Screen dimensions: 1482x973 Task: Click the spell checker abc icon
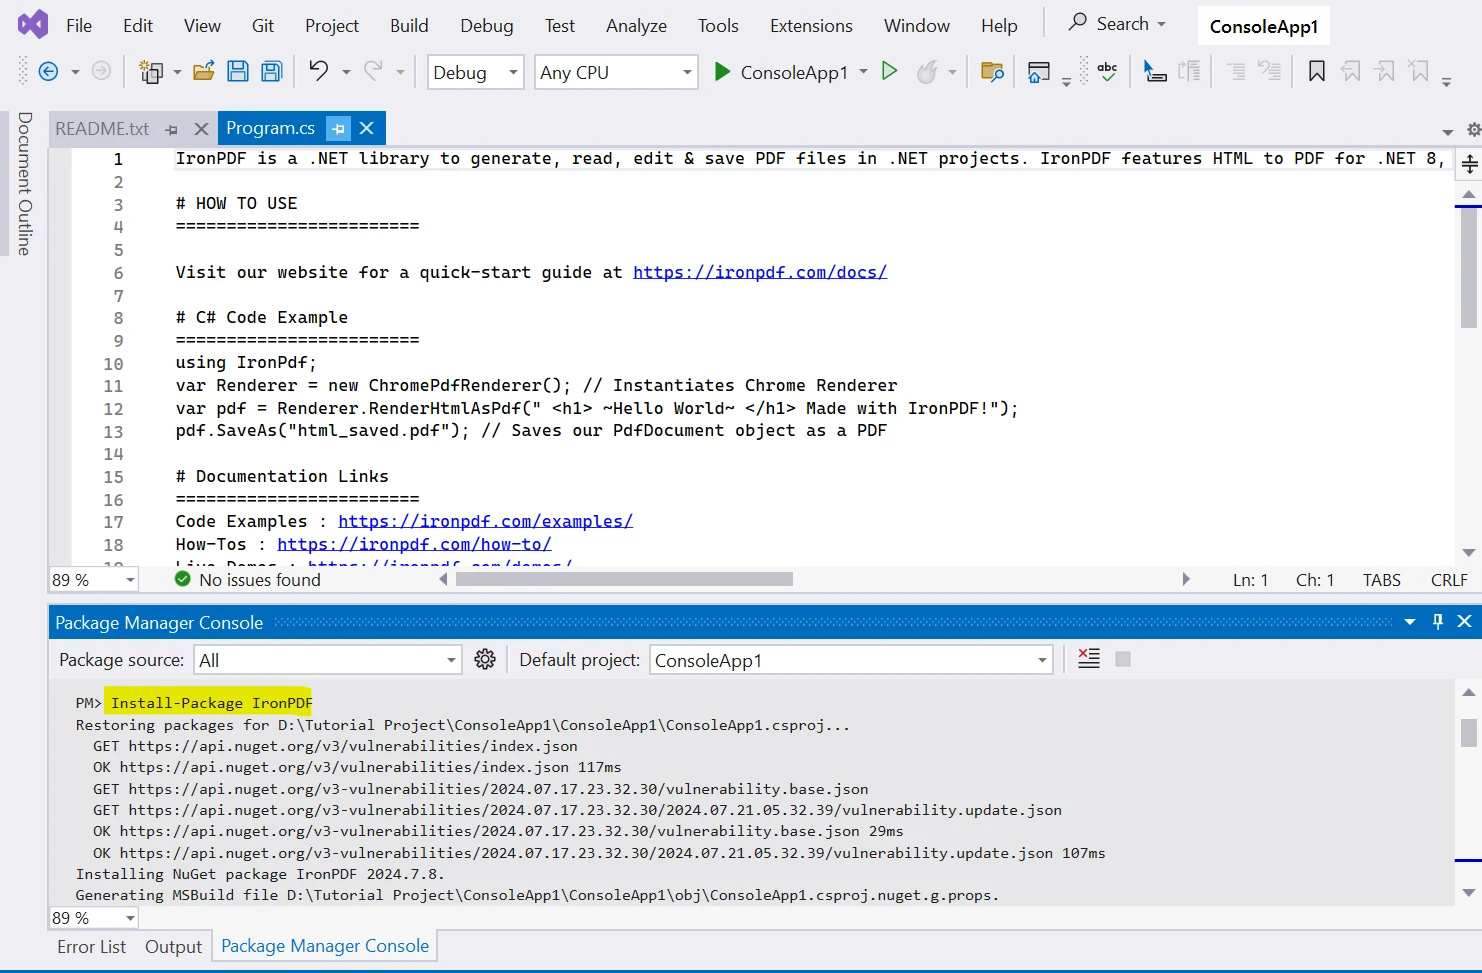1107,71
